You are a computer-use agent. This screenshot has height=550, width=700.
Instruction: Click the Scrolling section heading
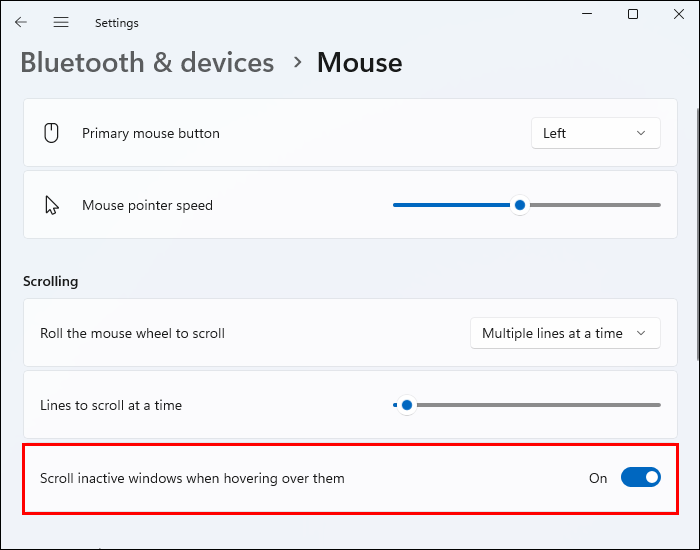tap(51, 281)
